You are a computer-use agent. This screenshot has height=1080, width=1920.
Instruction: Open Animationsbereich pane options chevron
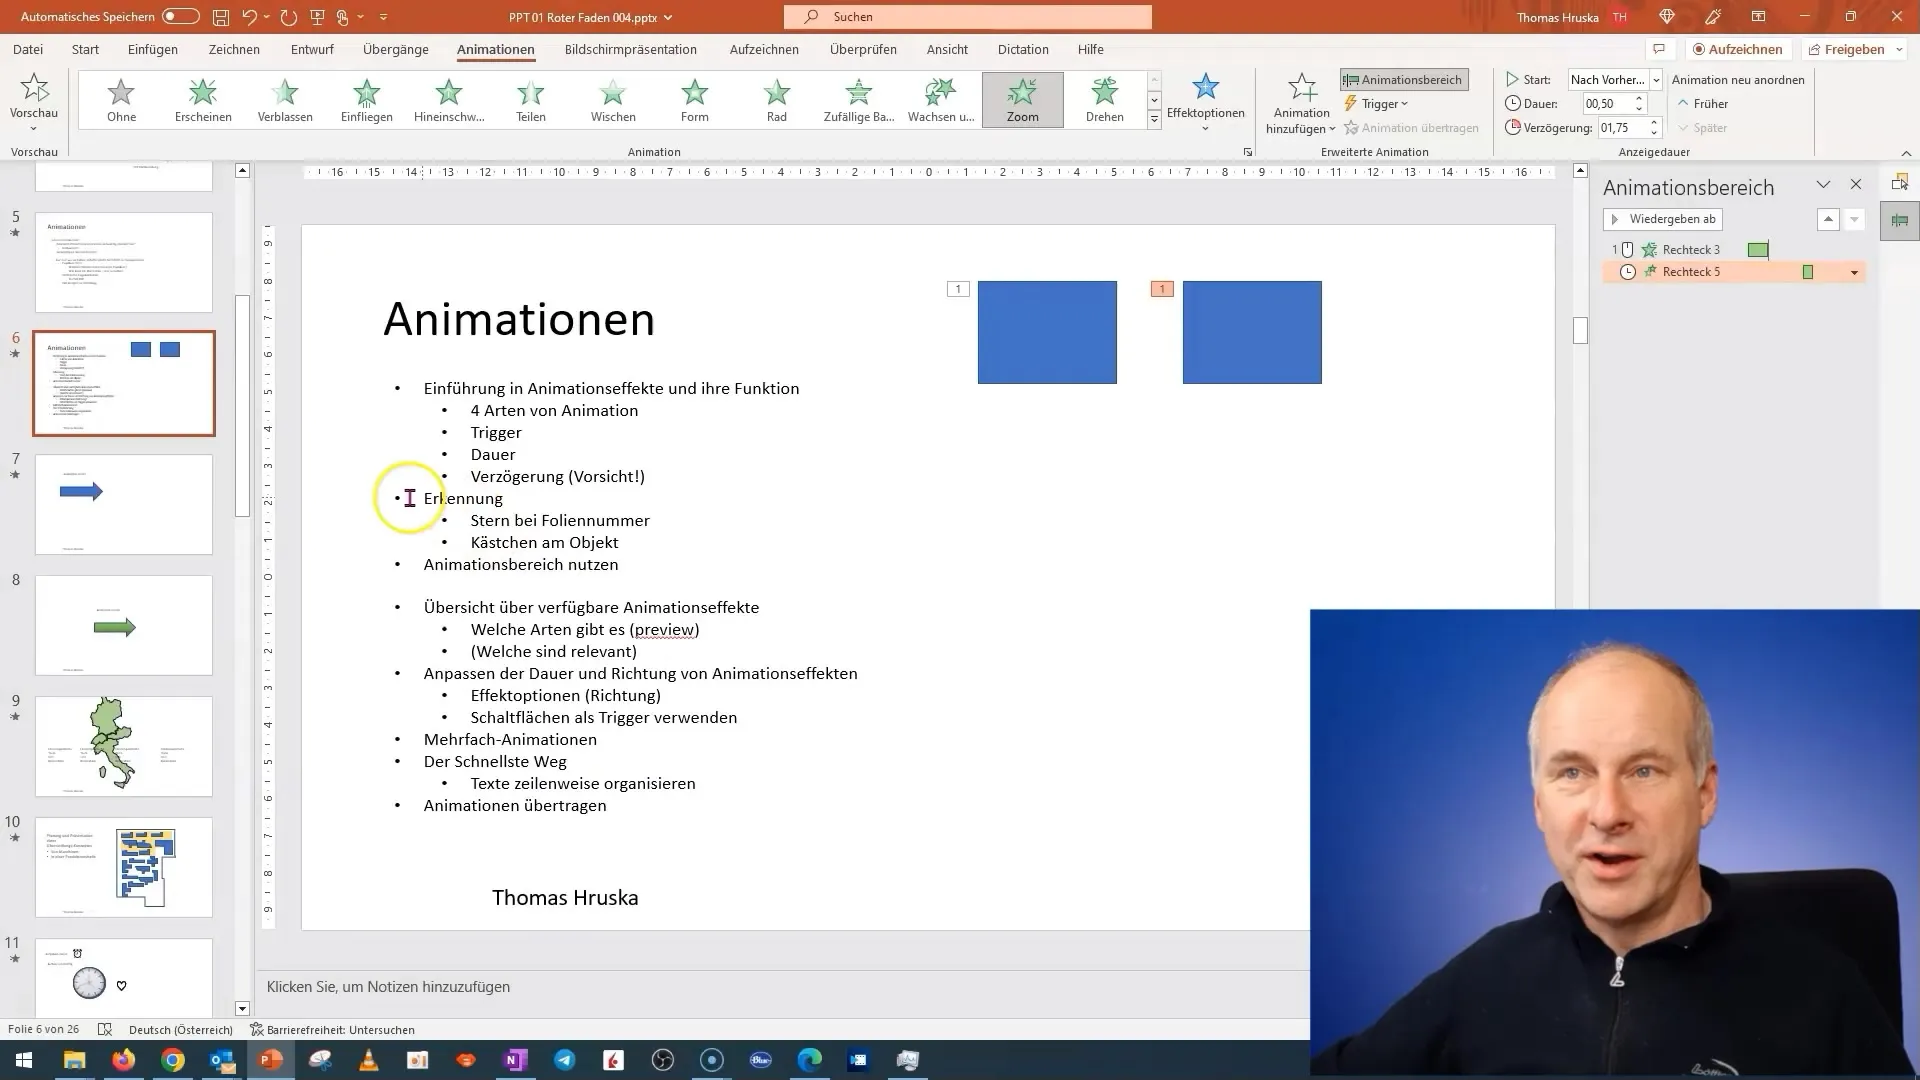pyautogui.click(x=1823, y=185)
